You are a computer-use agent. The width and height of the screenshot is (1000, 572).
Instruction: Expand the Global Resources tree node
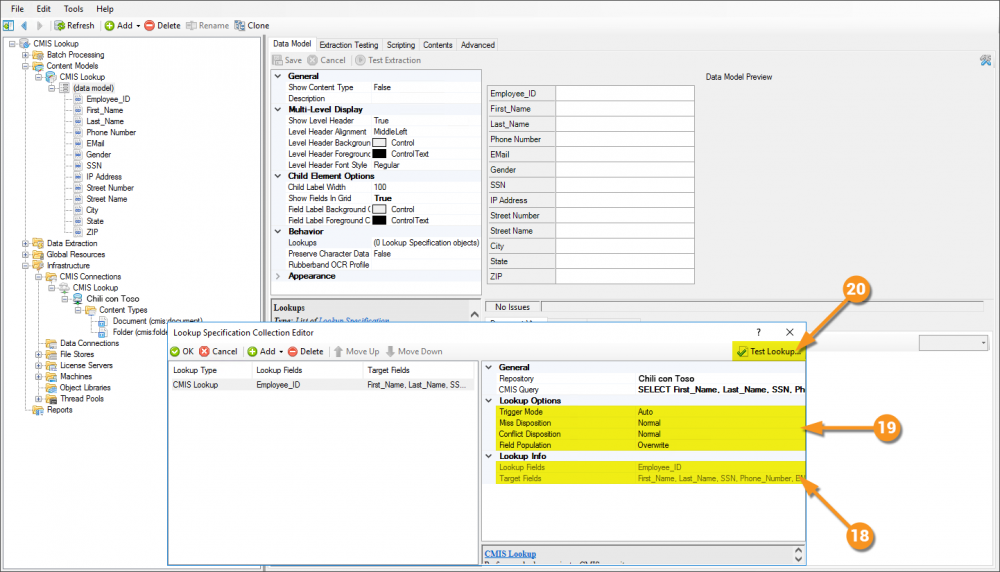point(26,254)
